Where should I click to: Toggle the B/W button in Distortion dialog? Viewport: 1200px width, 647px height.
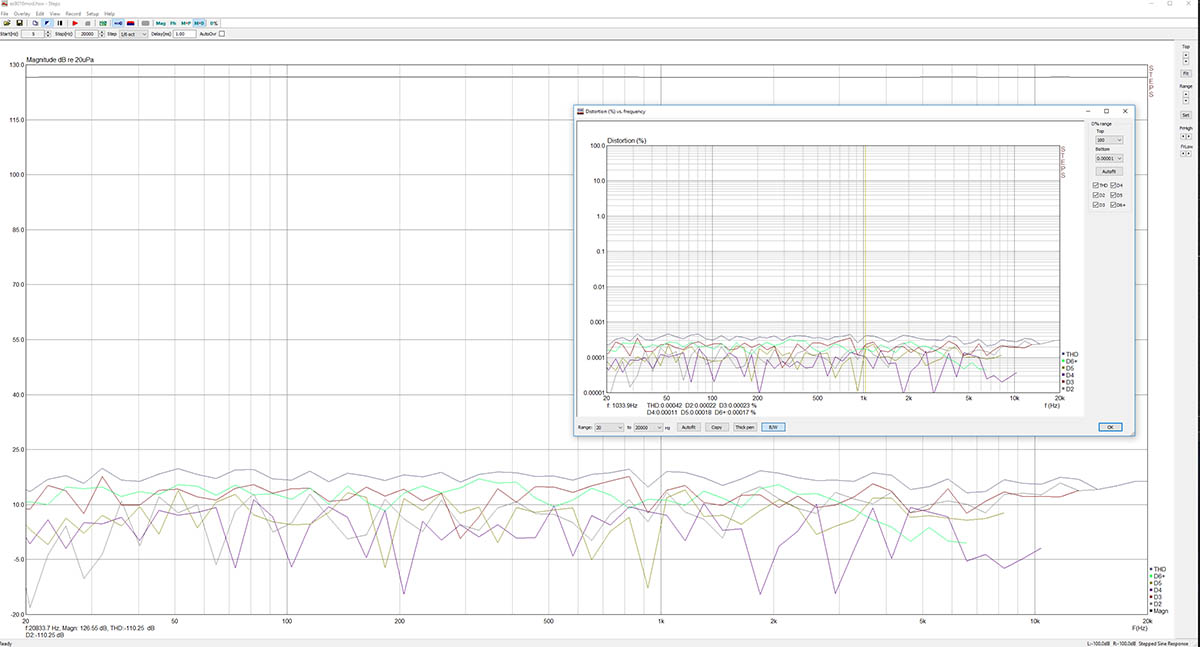click(773, 427)
